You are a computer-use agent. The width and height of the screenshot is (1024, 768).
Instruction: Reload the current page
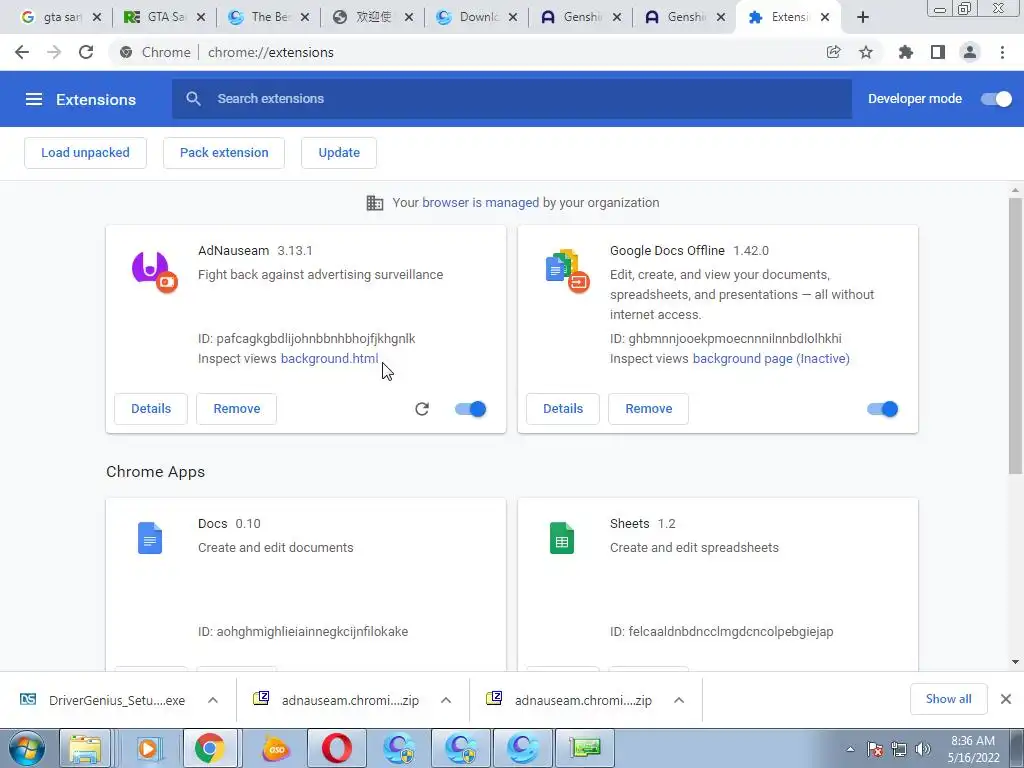point(86,52)
